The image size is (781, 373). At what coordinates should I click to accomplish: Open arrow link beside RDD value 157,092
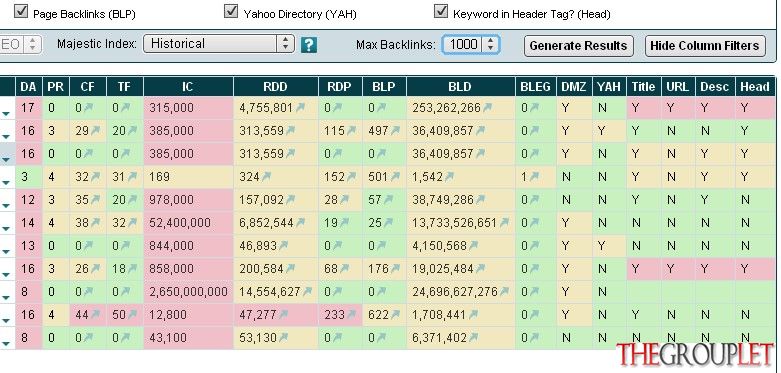click(x=290, y=200)
